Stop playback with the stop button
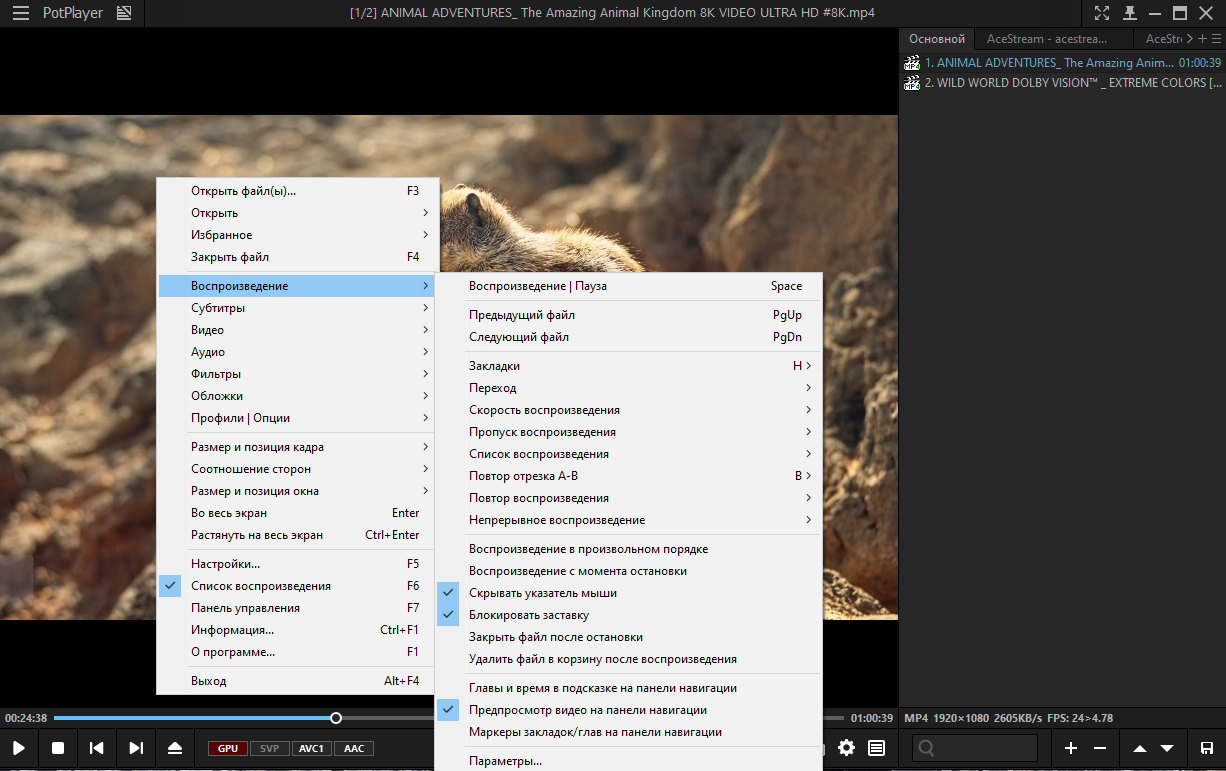The image size is (1226, 771). [58, 748]
